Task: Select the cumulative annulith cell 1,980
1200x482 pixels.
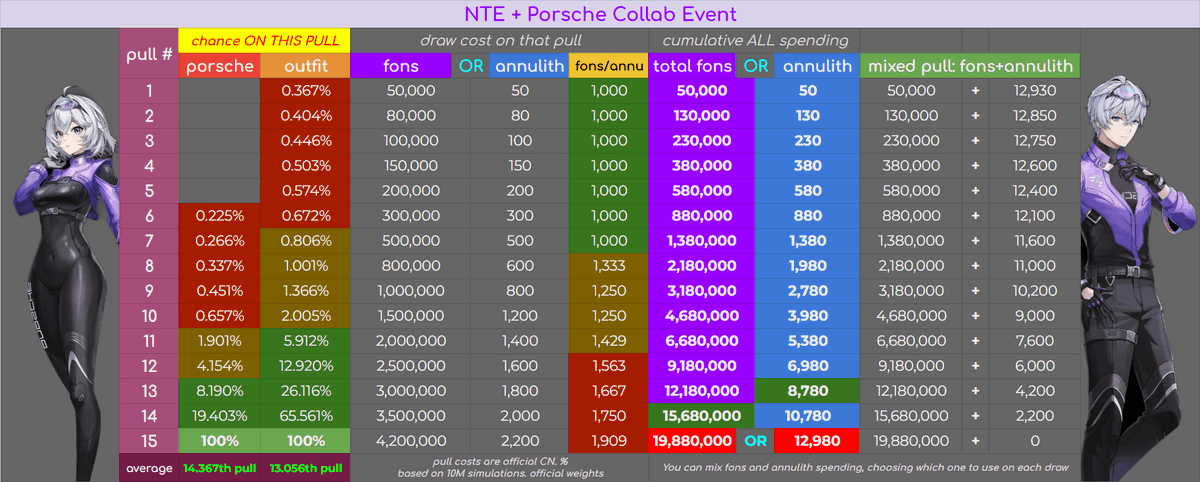Action: 808,266
